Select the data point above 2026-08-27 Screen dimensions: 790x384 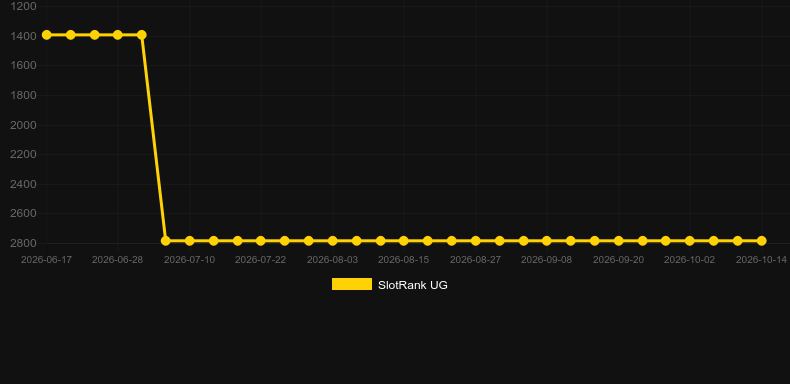pyautogui.click(x=476, y=241)
